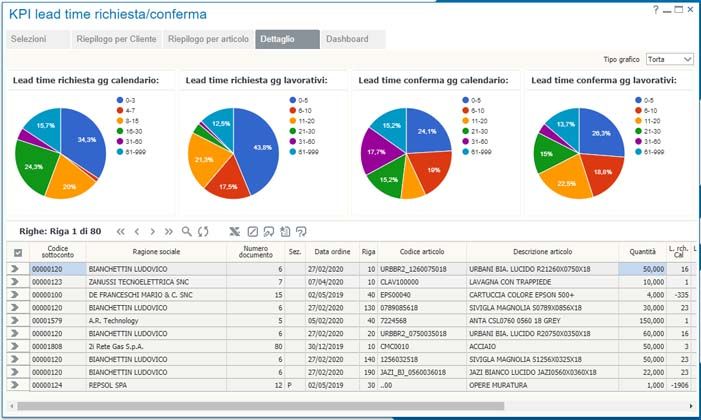Expand the REPSOL SPA row arrow
Viewport: 701px width, 420px height.
pyautogui.click(x=16, y=385)
